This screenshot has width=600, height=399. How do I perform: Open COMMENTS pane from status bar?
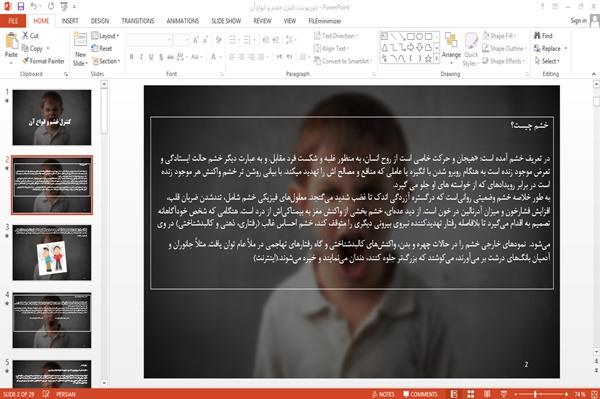point(420,394)
